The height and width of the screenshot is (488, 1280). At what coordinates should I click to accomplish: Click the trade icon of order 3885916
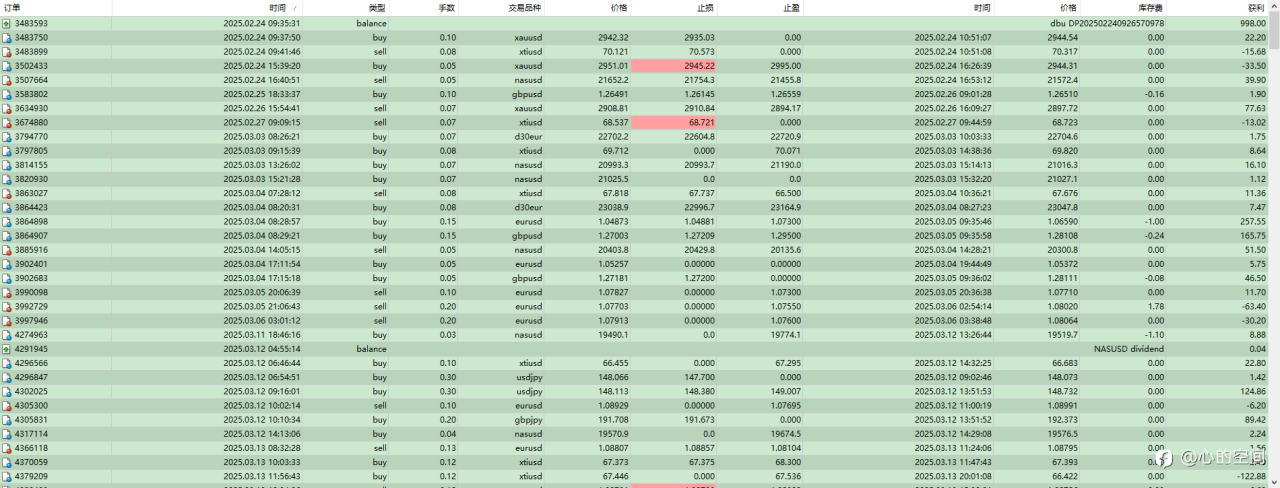(6, 250)
